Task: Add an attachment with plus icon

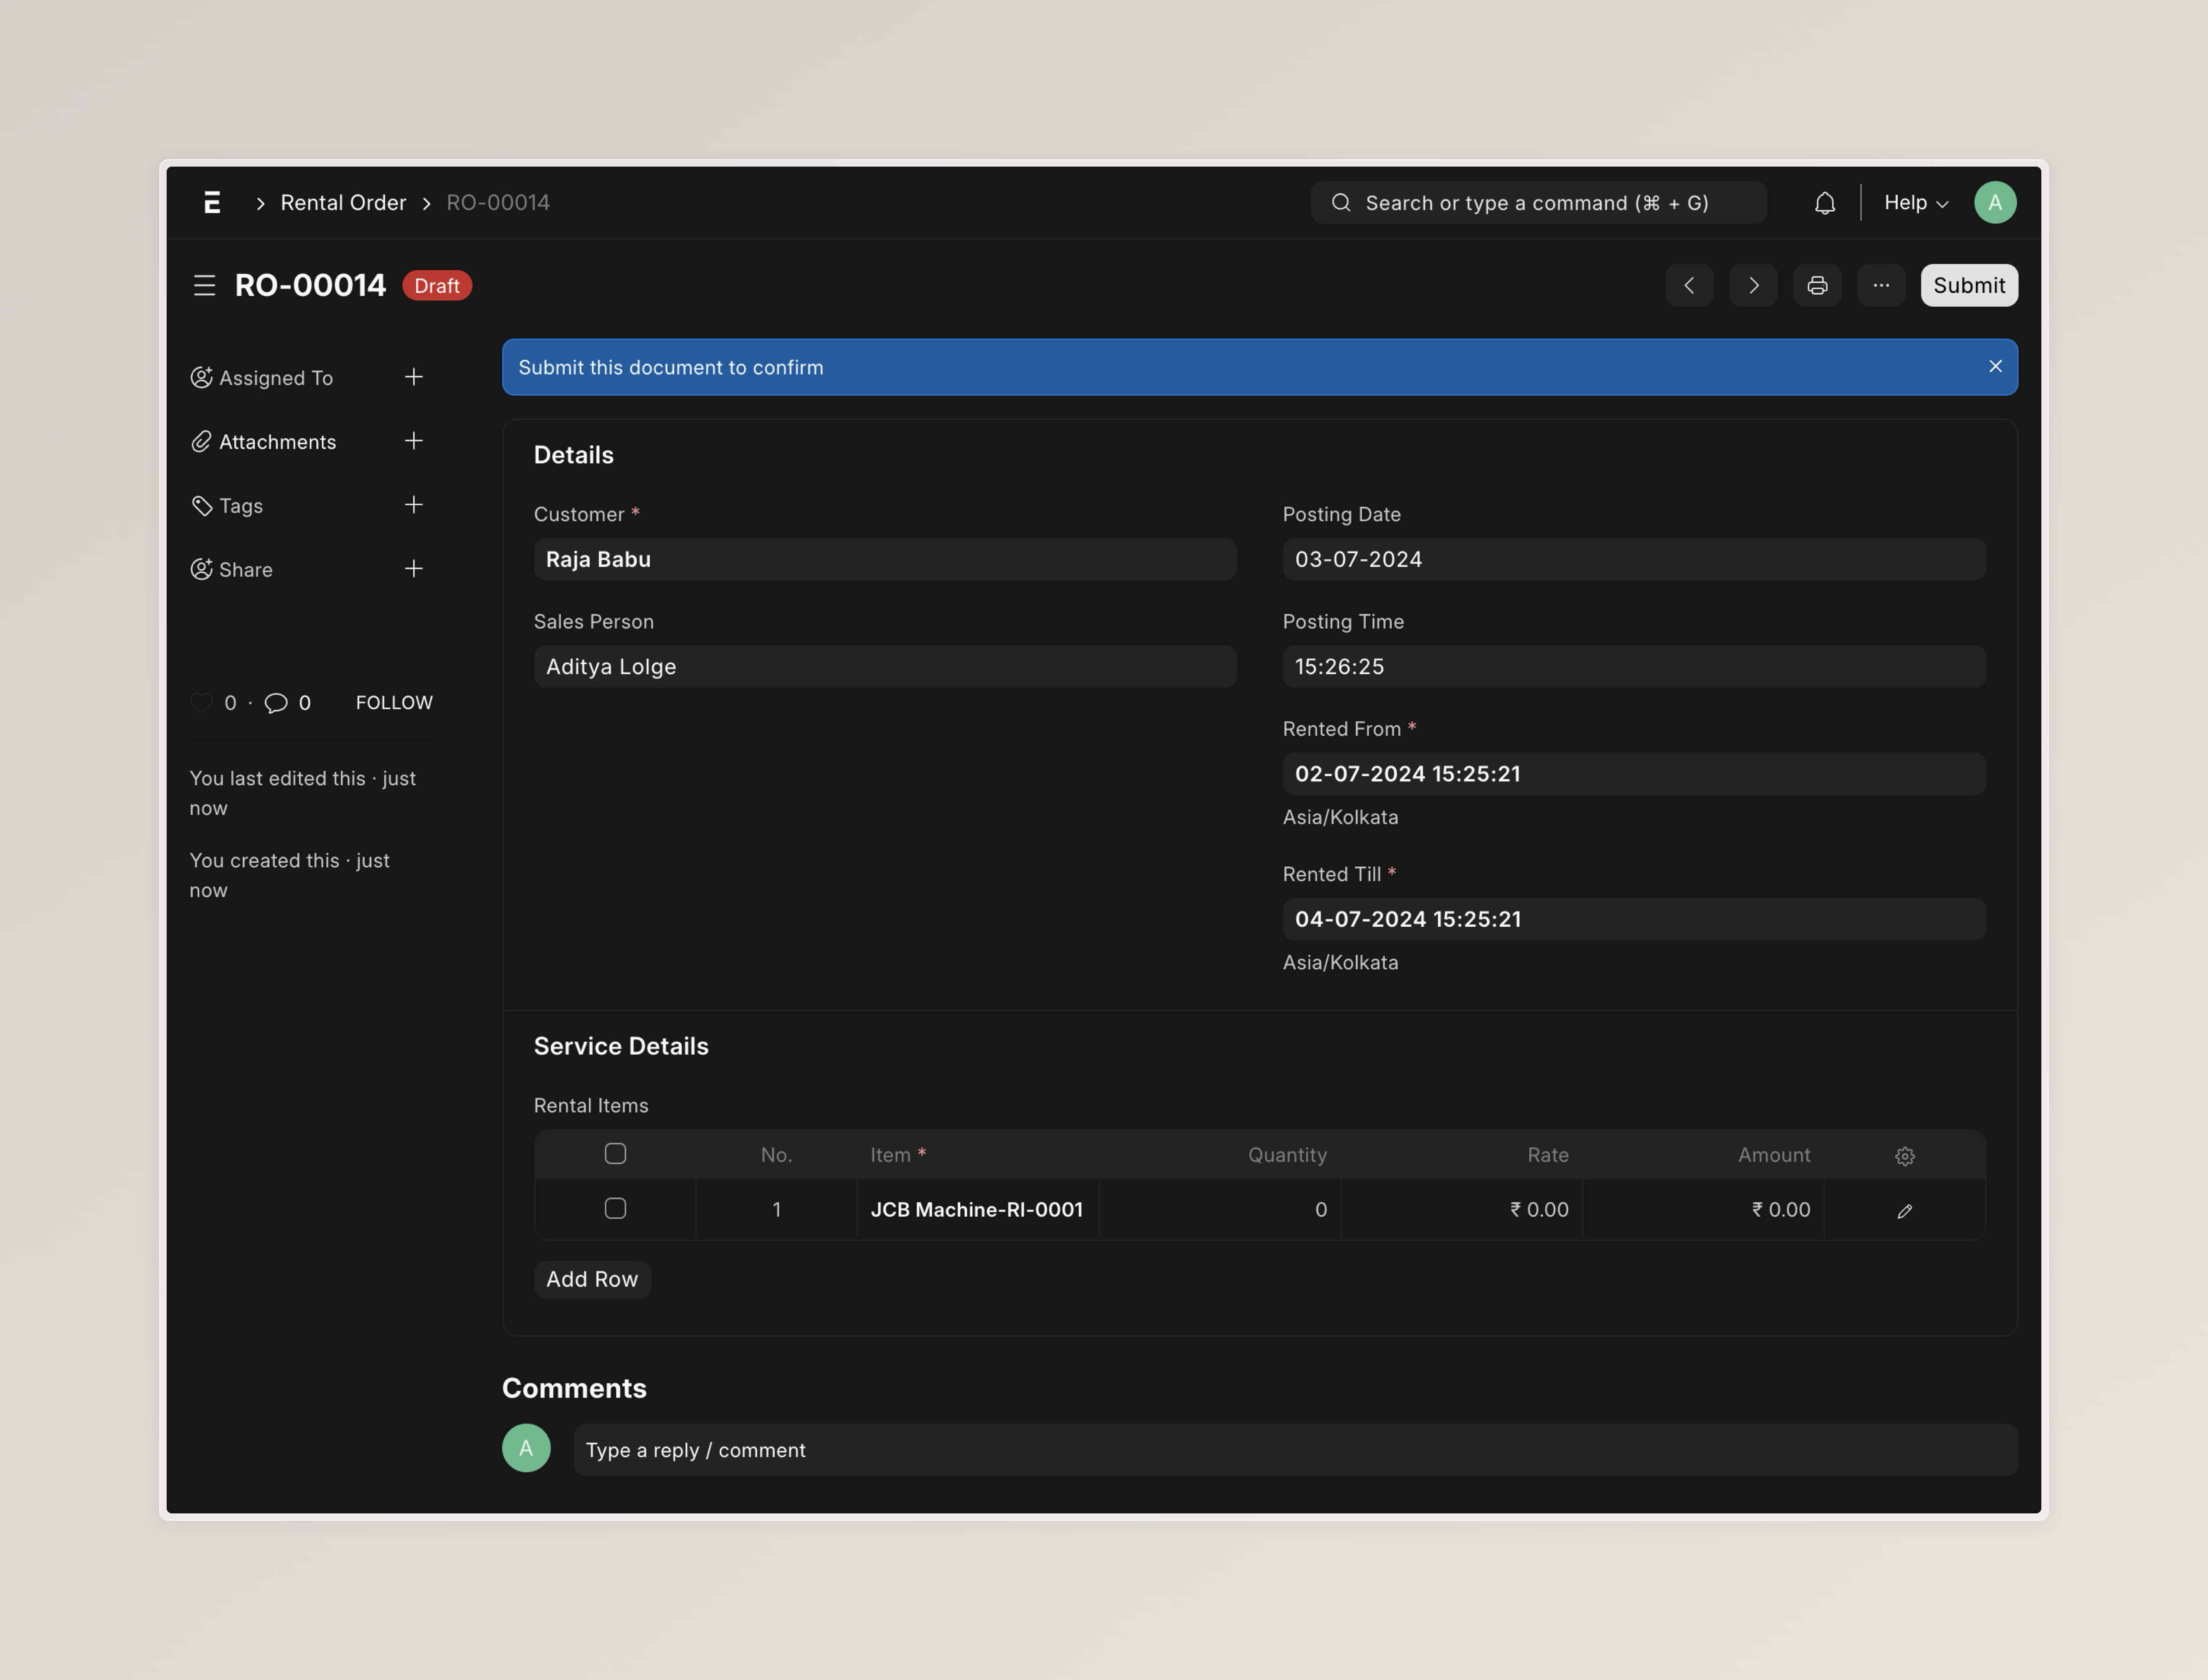Action: (x=413, y=441)
